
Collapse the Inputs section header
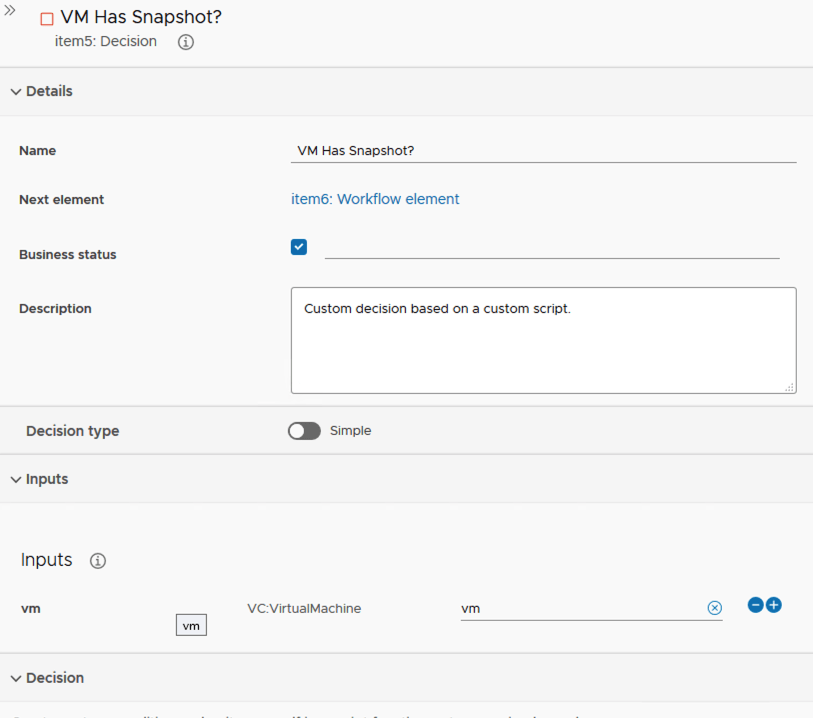coord(40,479)
